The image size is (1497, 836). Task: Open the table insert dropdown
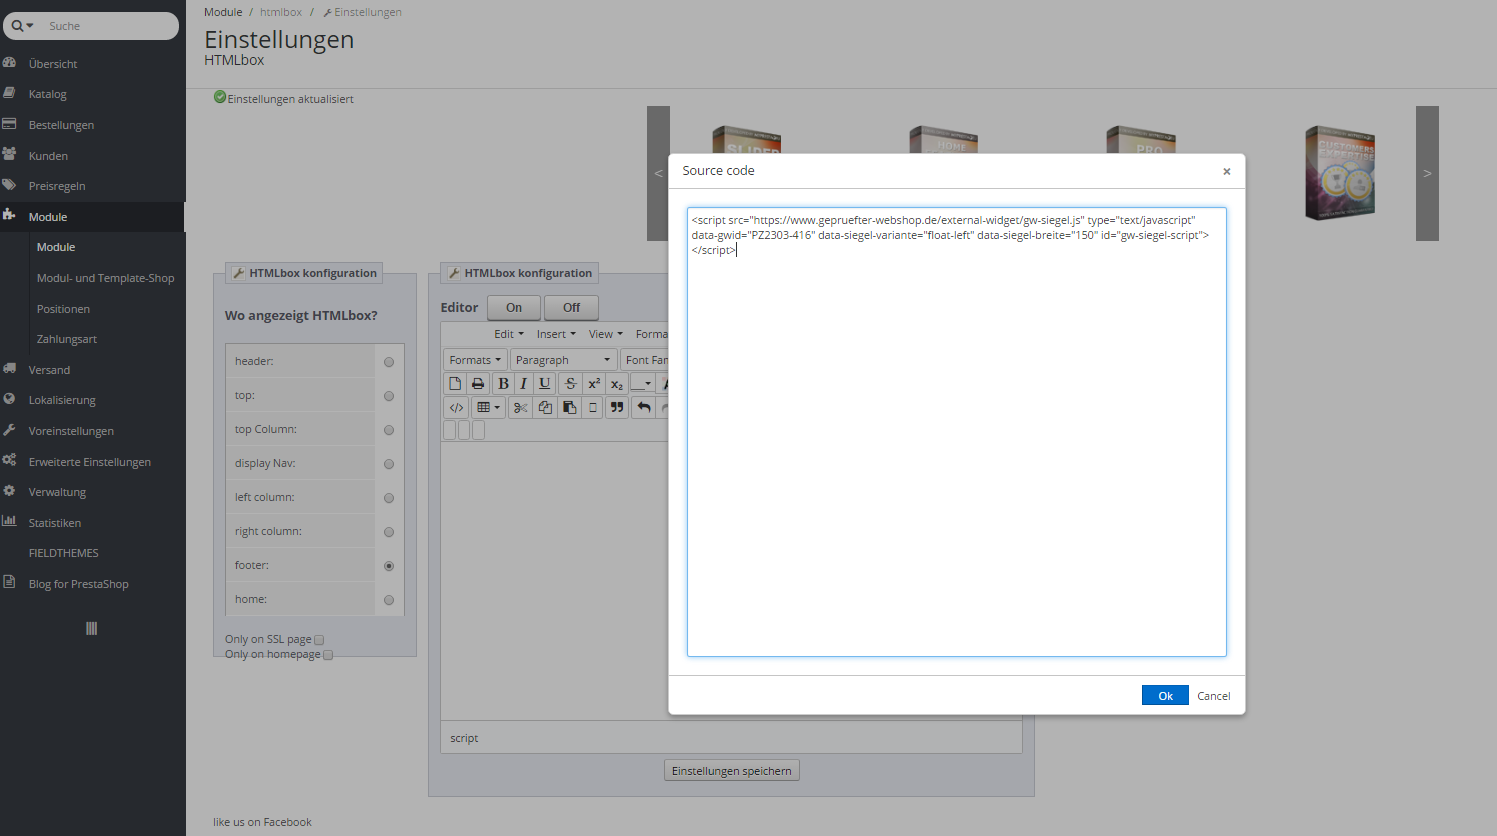click(489, 408)
